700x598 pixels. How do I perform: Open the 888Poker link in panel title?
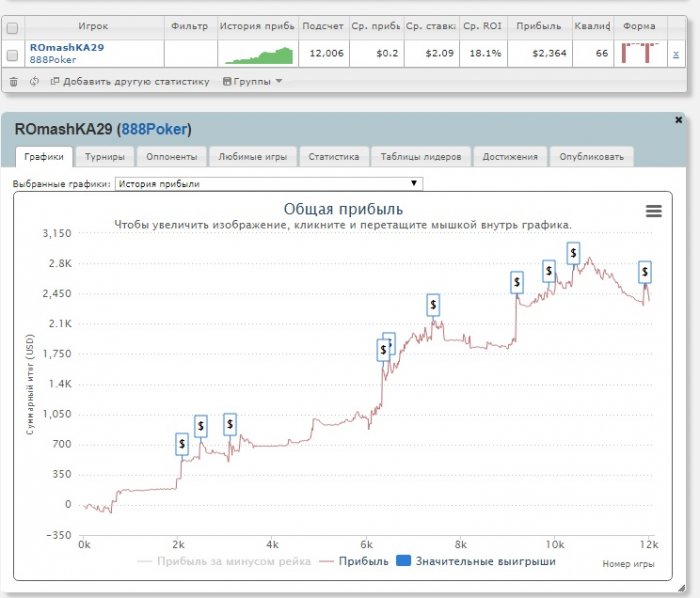click(155, 129)
